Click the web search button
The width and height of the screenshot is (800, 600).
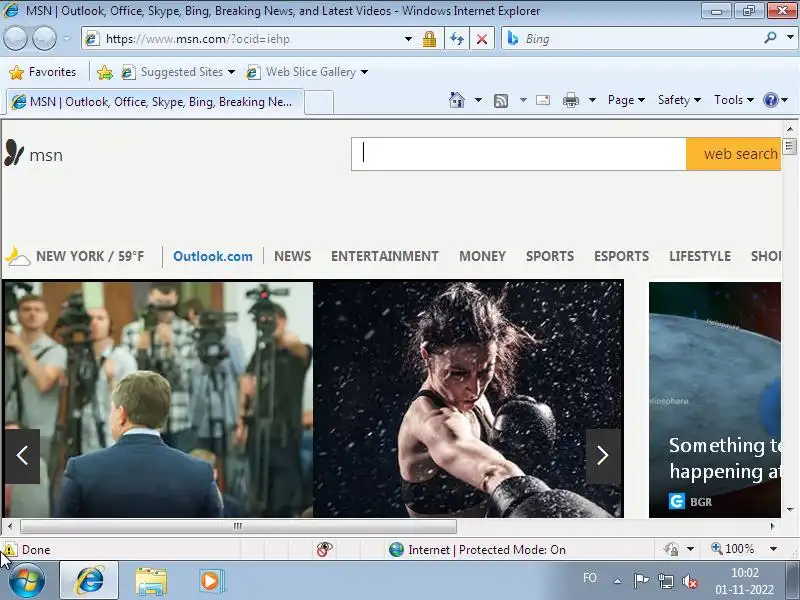coord(734,154)
